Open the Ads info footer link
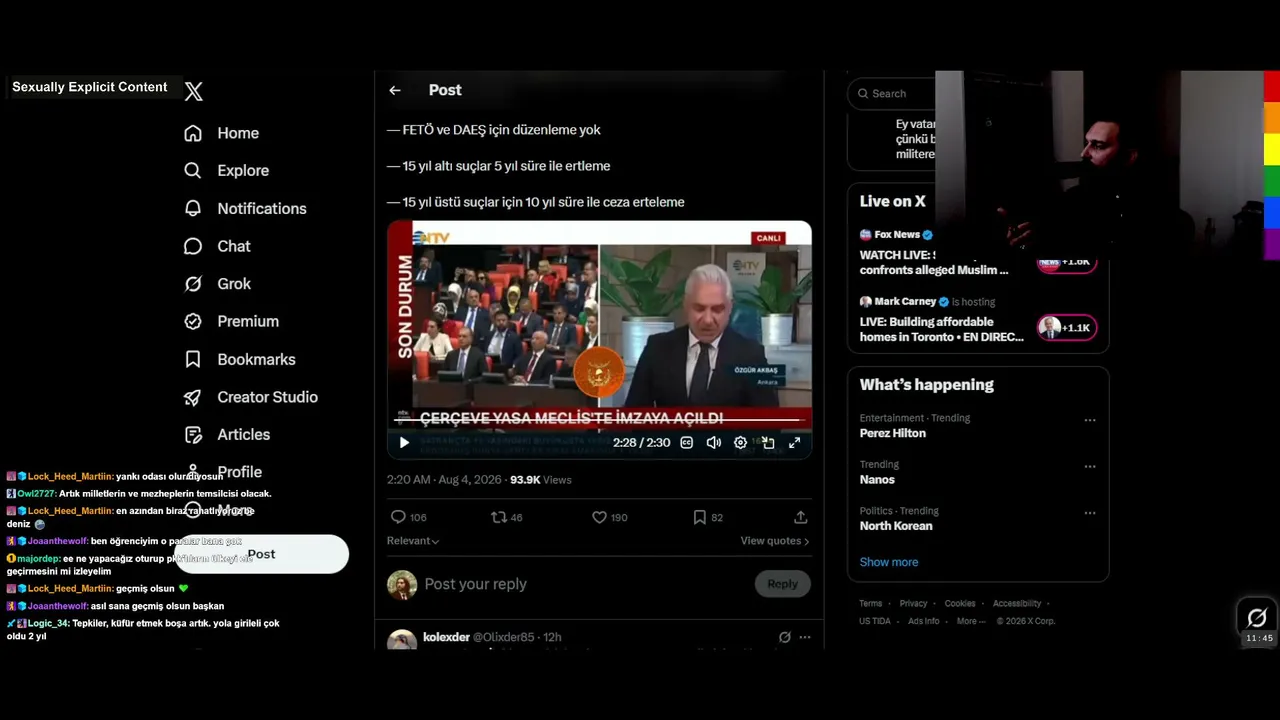The image size is (1280, 720). point(924,621)
